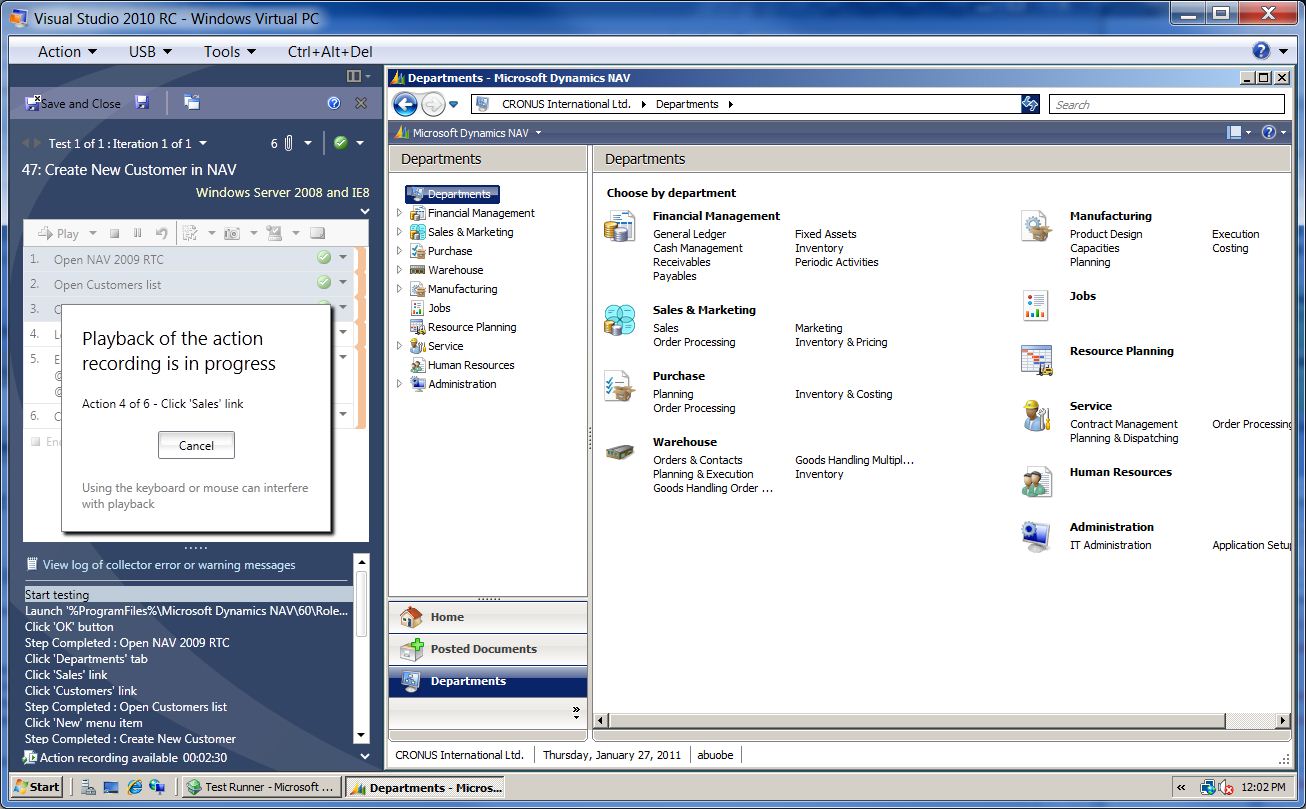The image size is (1306, 809).
Task: Switch to Posted Documents navigation button
Action: click(488, 649)
